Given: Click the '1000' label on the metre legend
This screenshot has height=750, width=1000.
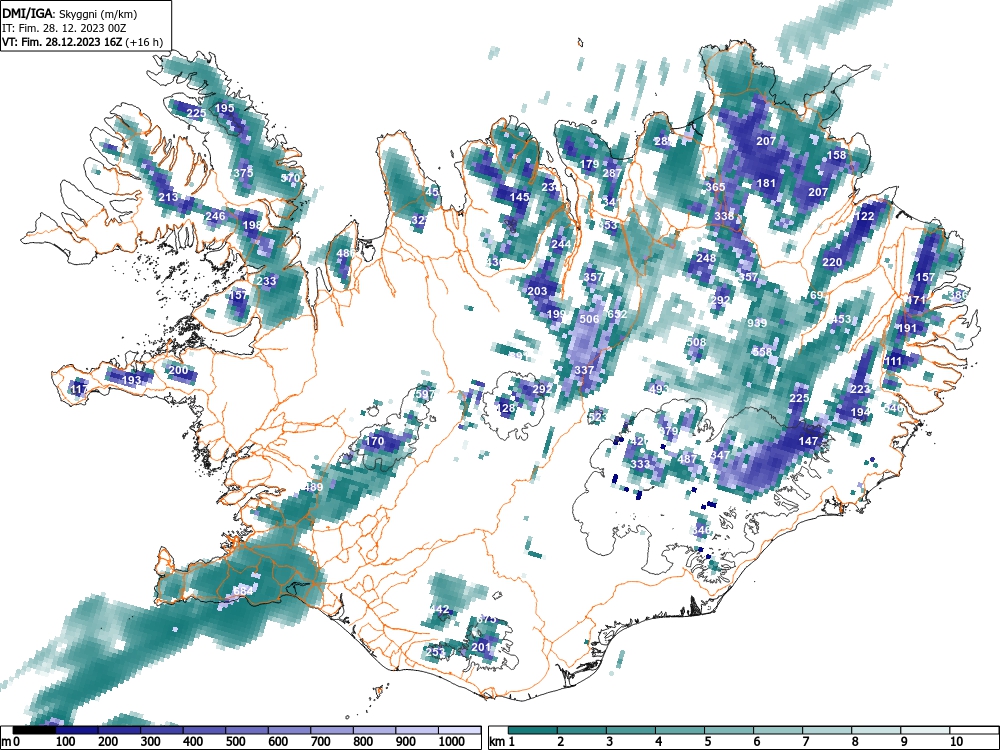Looking at the screenshot, I should pyautogui.click(x=452, y=742).
